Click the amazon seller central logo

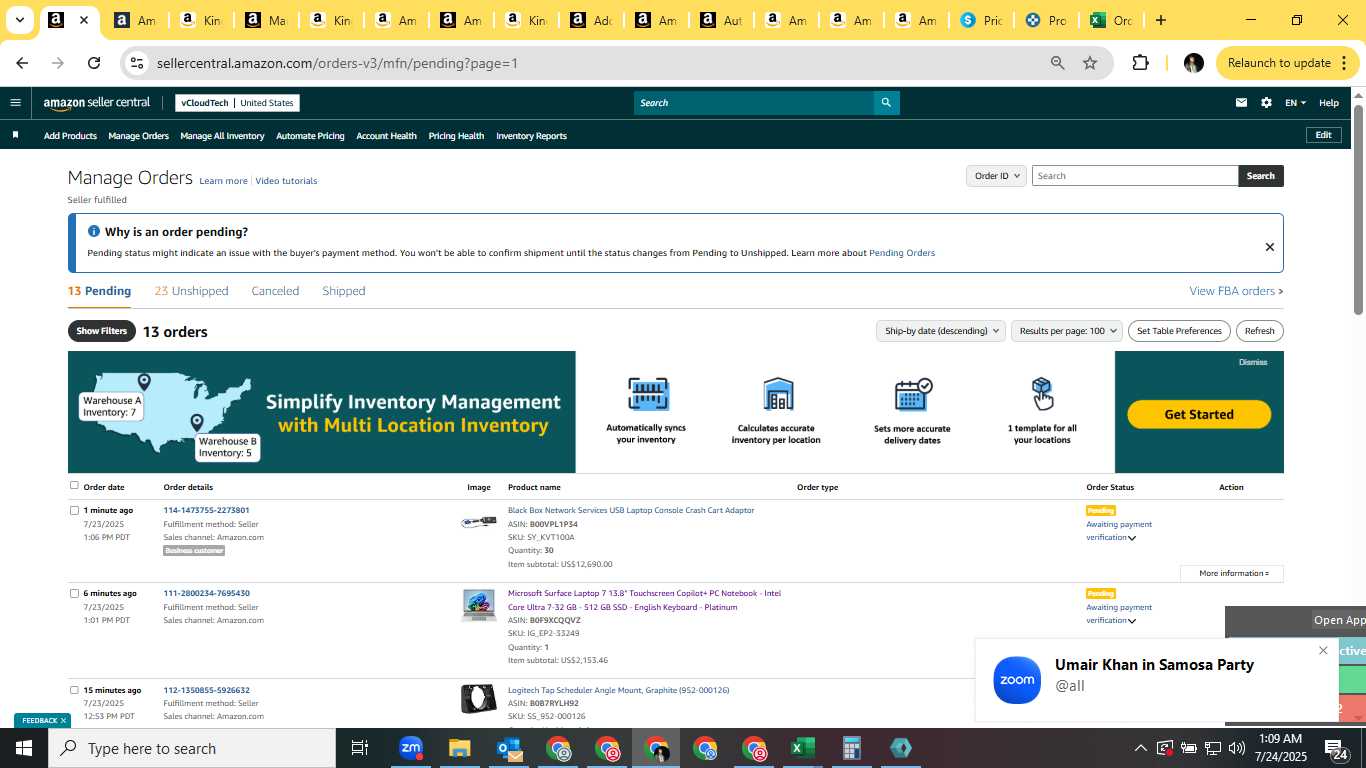tap(96, 102)
